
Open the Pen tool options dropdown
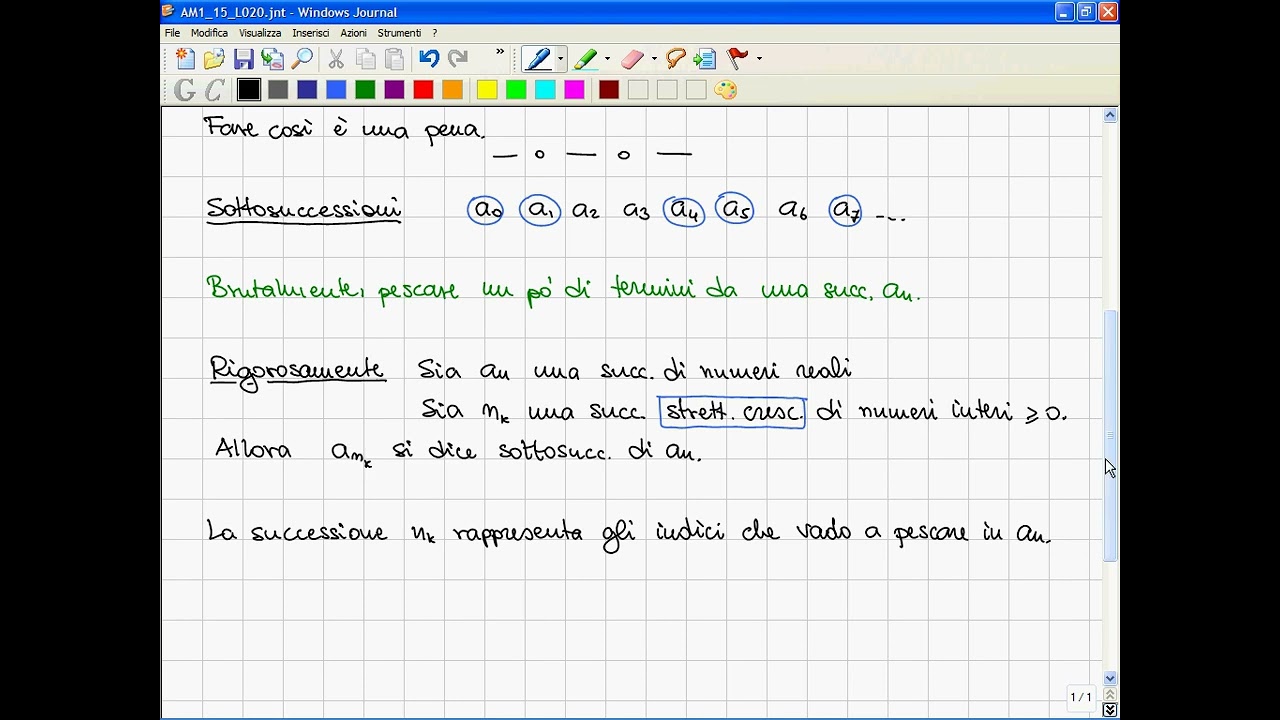click(x=560, y=59)
